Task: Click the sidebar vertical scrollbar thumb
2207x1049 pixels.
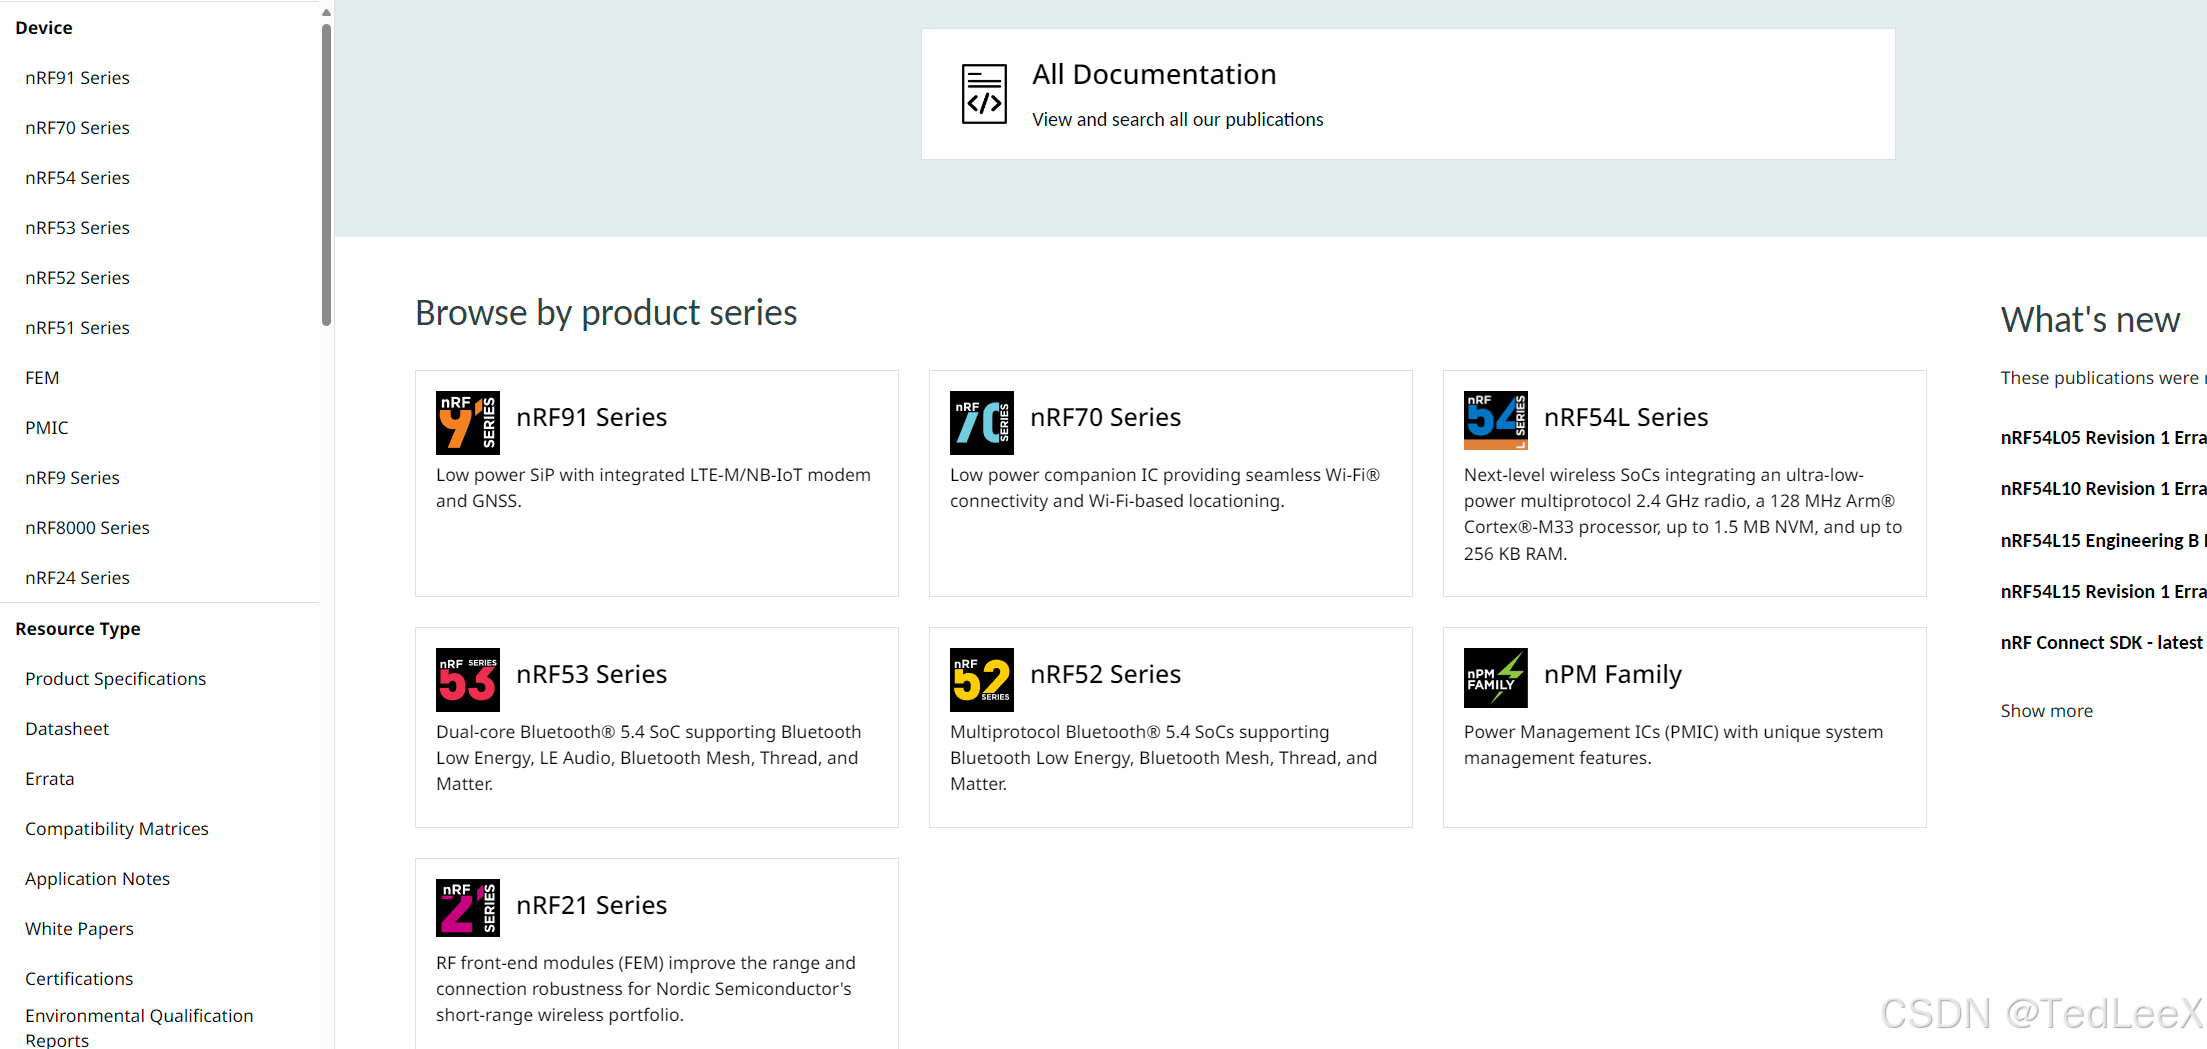Action: click(x=326, y=175)
